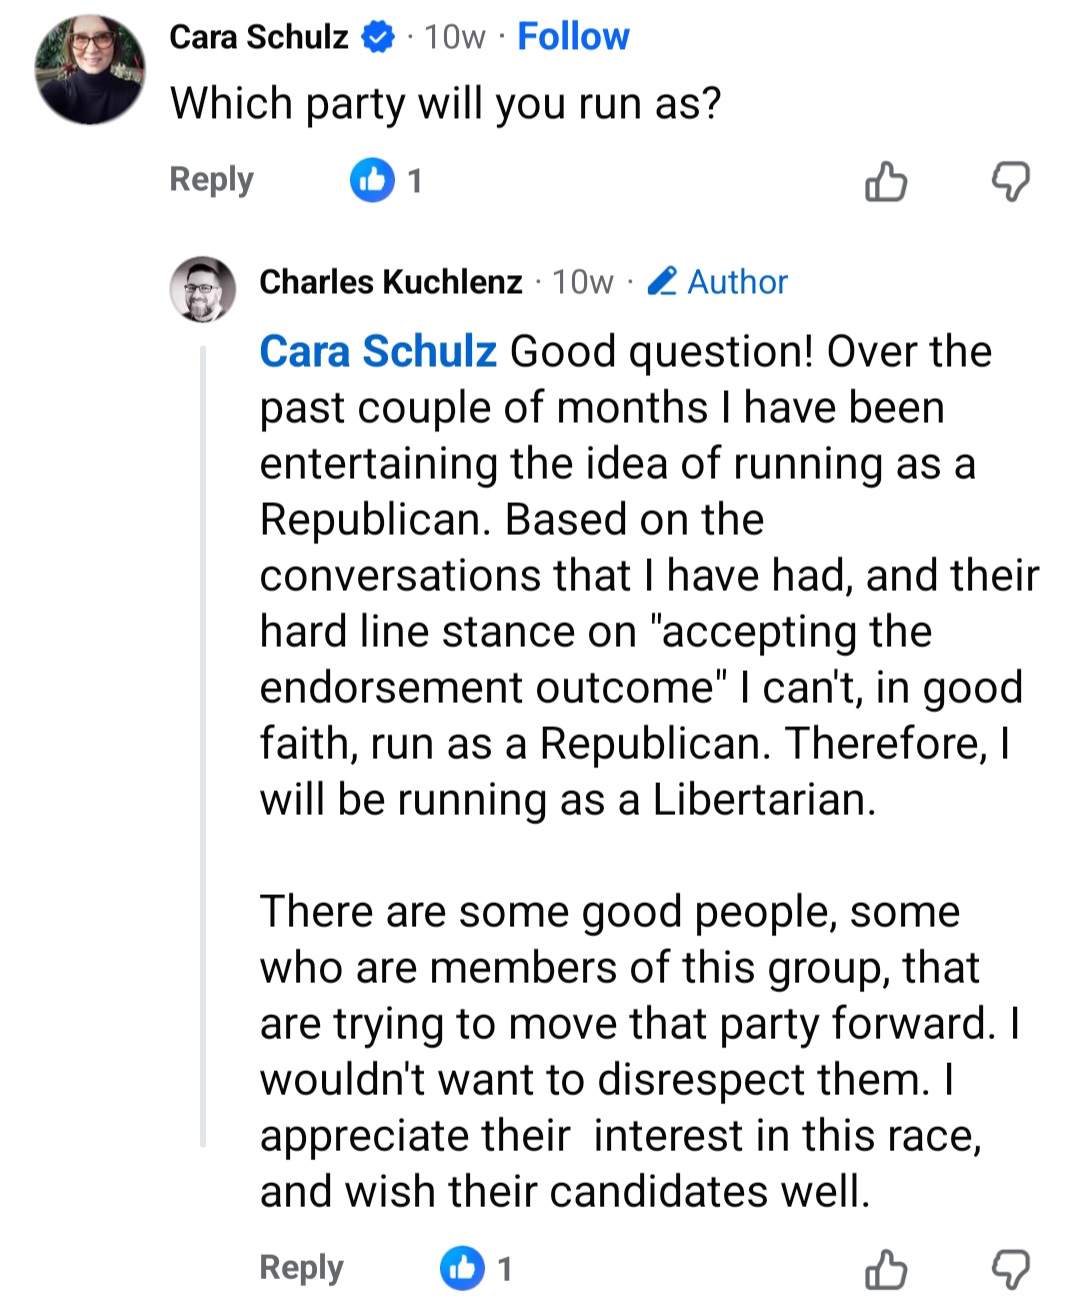Follow Cara Schulz
1080x1309 pixels.
point(573,37)
